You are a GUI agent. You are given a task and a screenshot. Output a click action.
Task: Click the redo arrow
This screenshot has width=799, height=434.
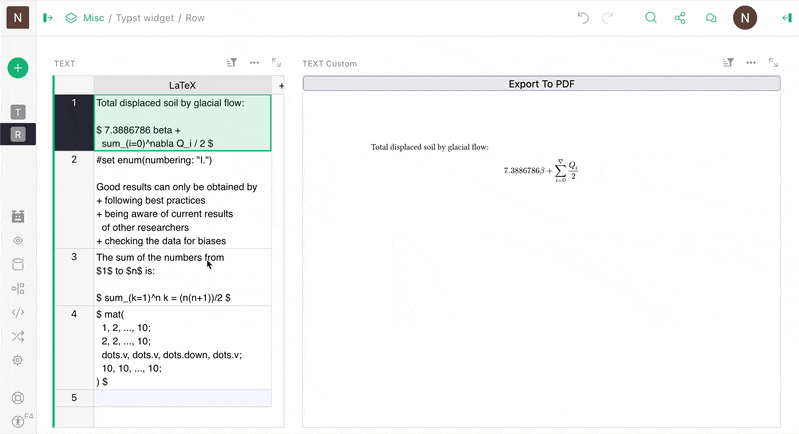point(607,18)
